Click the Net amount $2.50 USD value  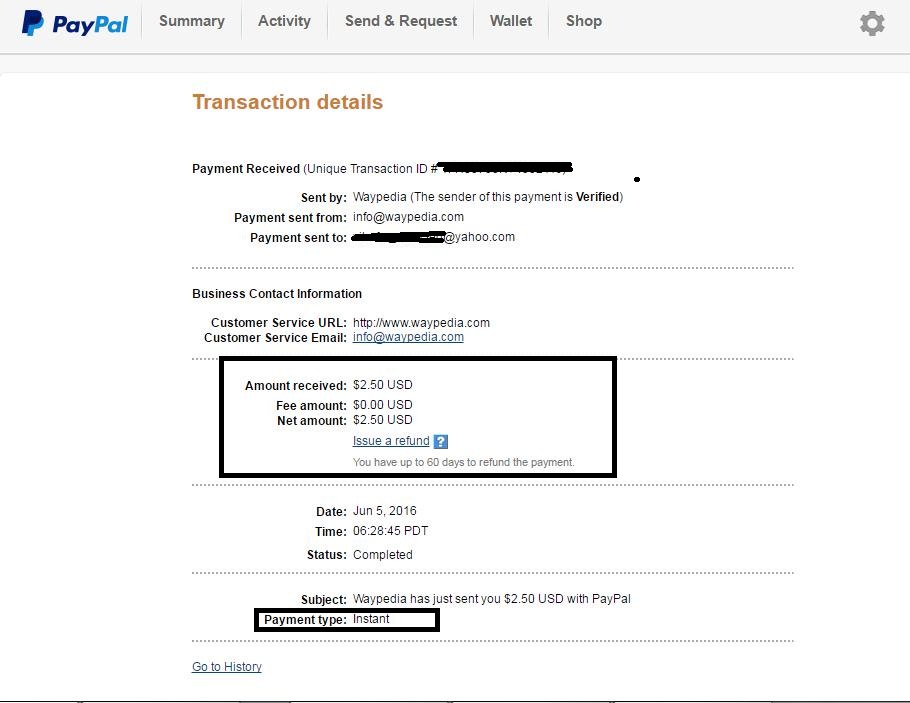point(382,420)
